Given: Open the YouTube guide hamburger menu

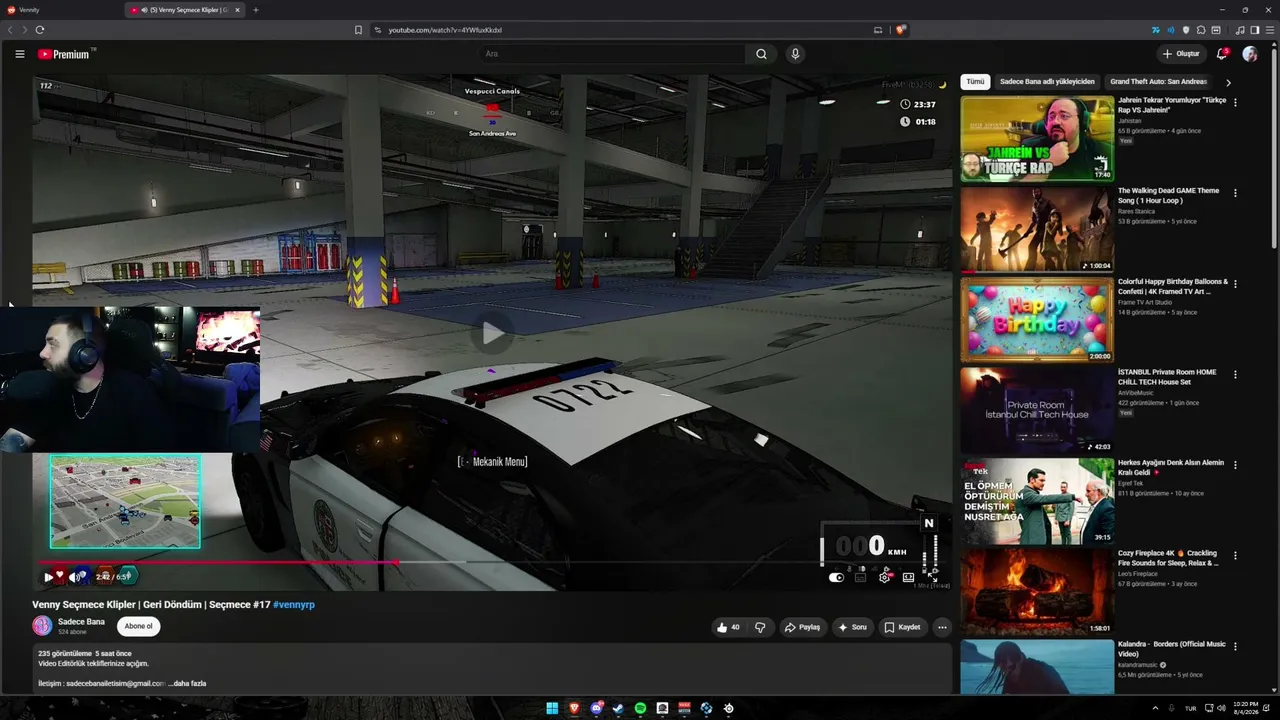Looking at the screenshot, I should [x=19, y=54].
